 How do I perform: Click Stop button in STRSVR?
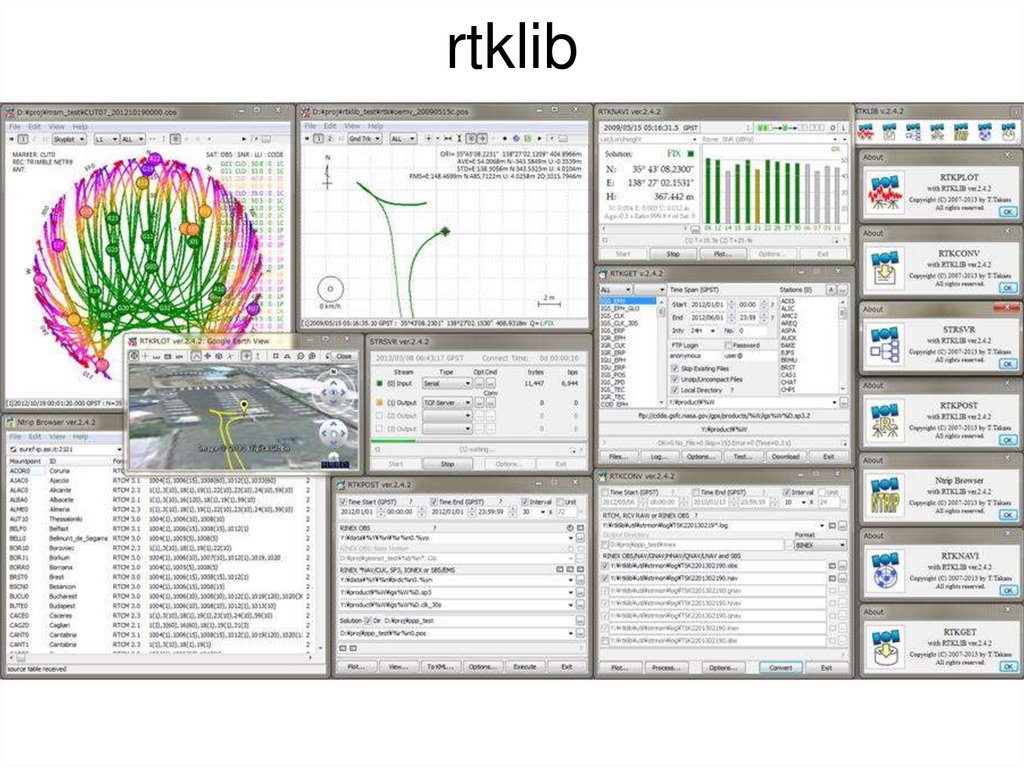(x=447, y=464)
